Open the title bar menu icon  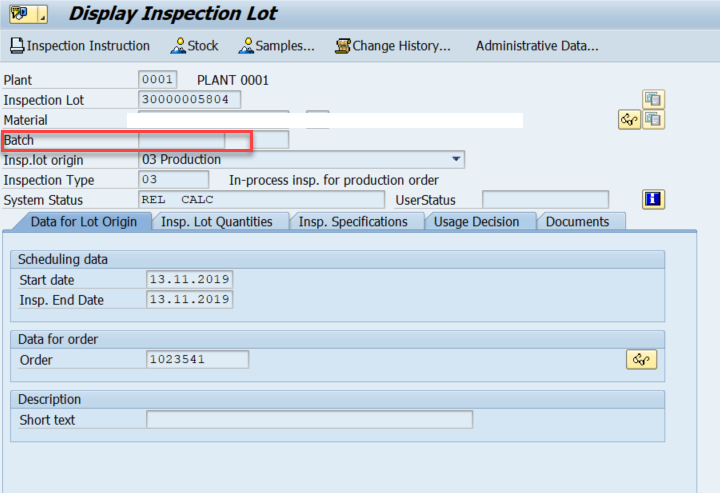click(28, 14)
